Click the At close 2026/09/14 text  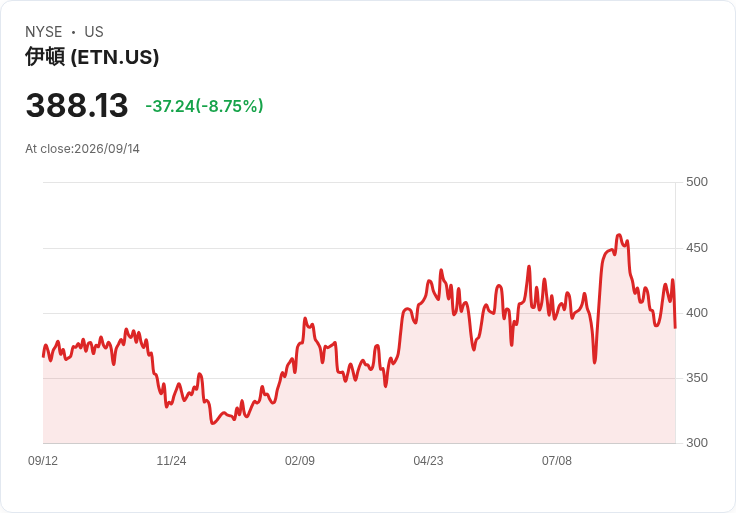pyautogui.click(x=83, y=149)
